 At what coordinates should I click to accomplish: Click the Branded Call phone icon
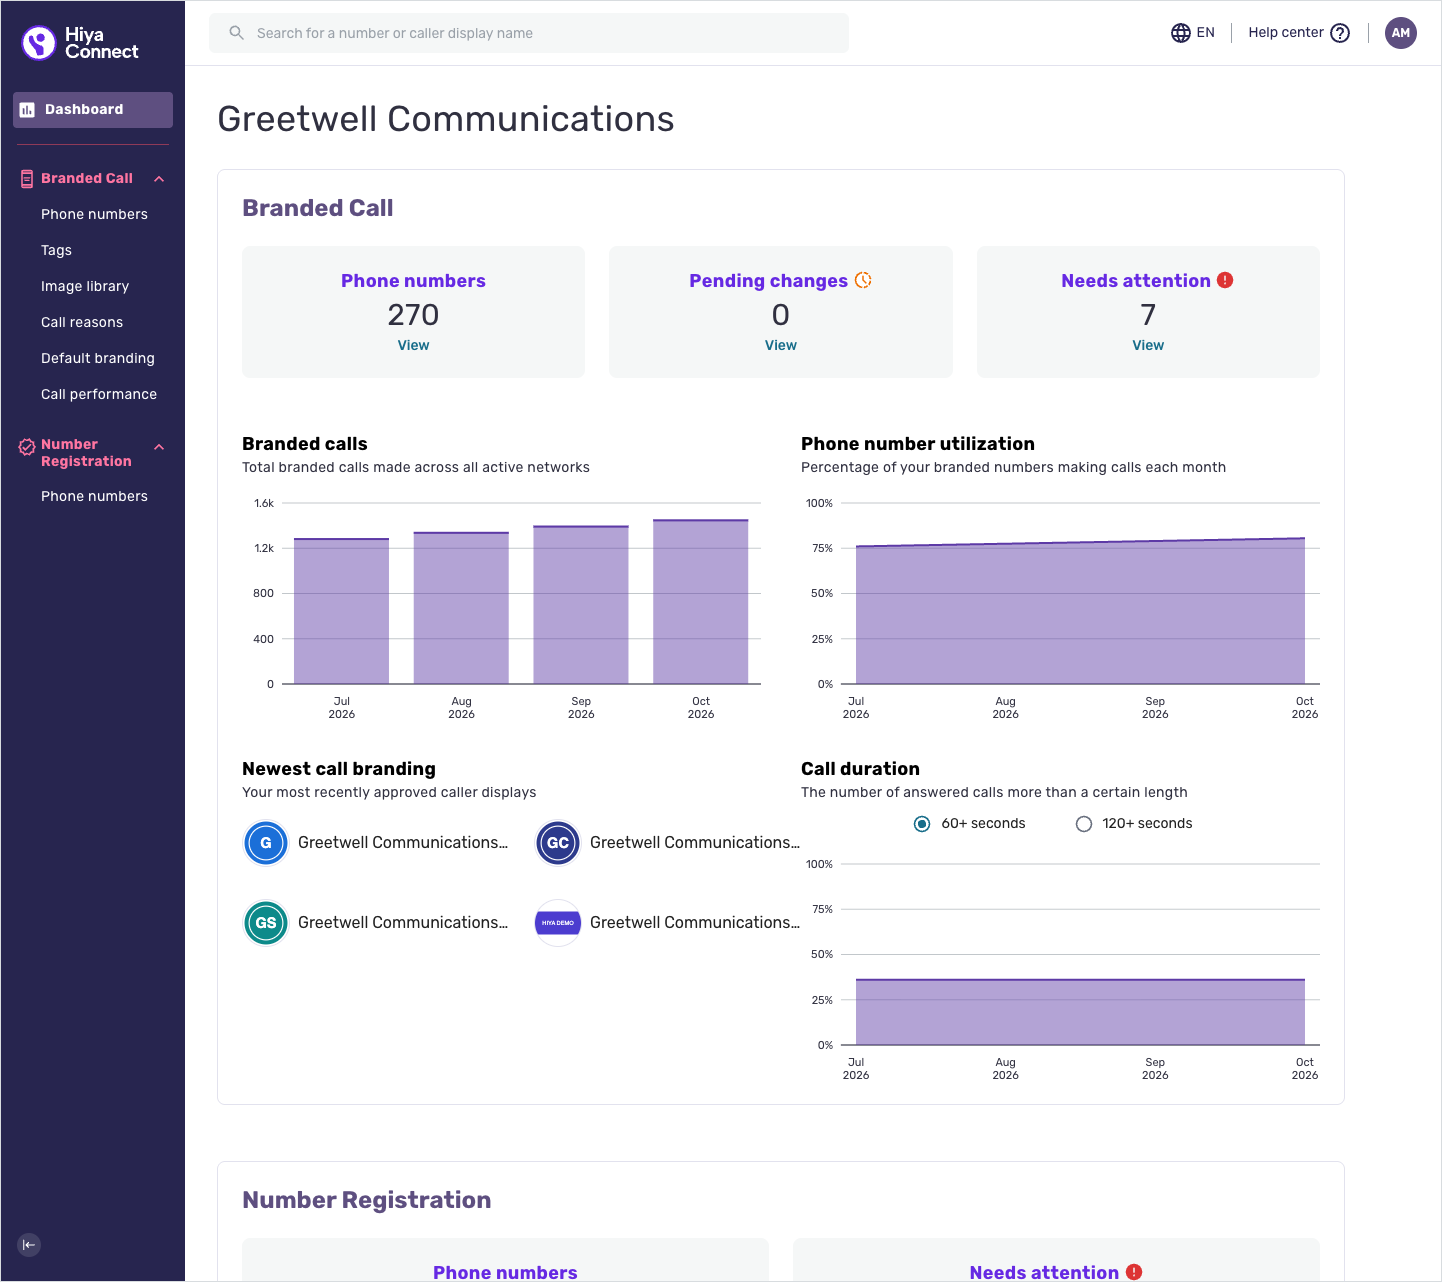(27, 179)
